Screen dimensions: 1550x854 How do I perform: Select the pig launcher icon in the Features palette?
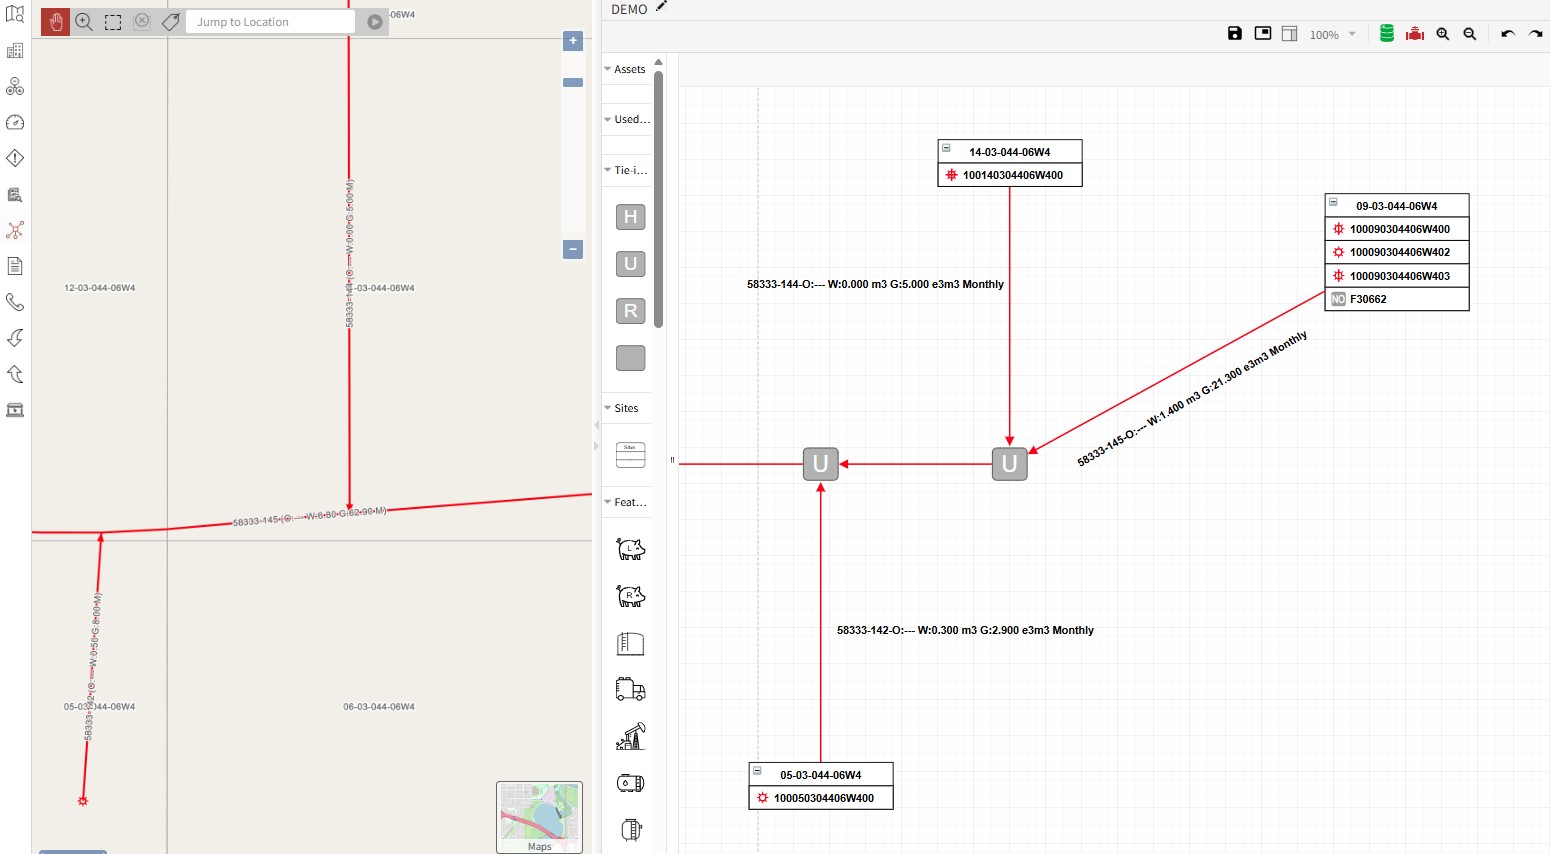pos(629,548)
